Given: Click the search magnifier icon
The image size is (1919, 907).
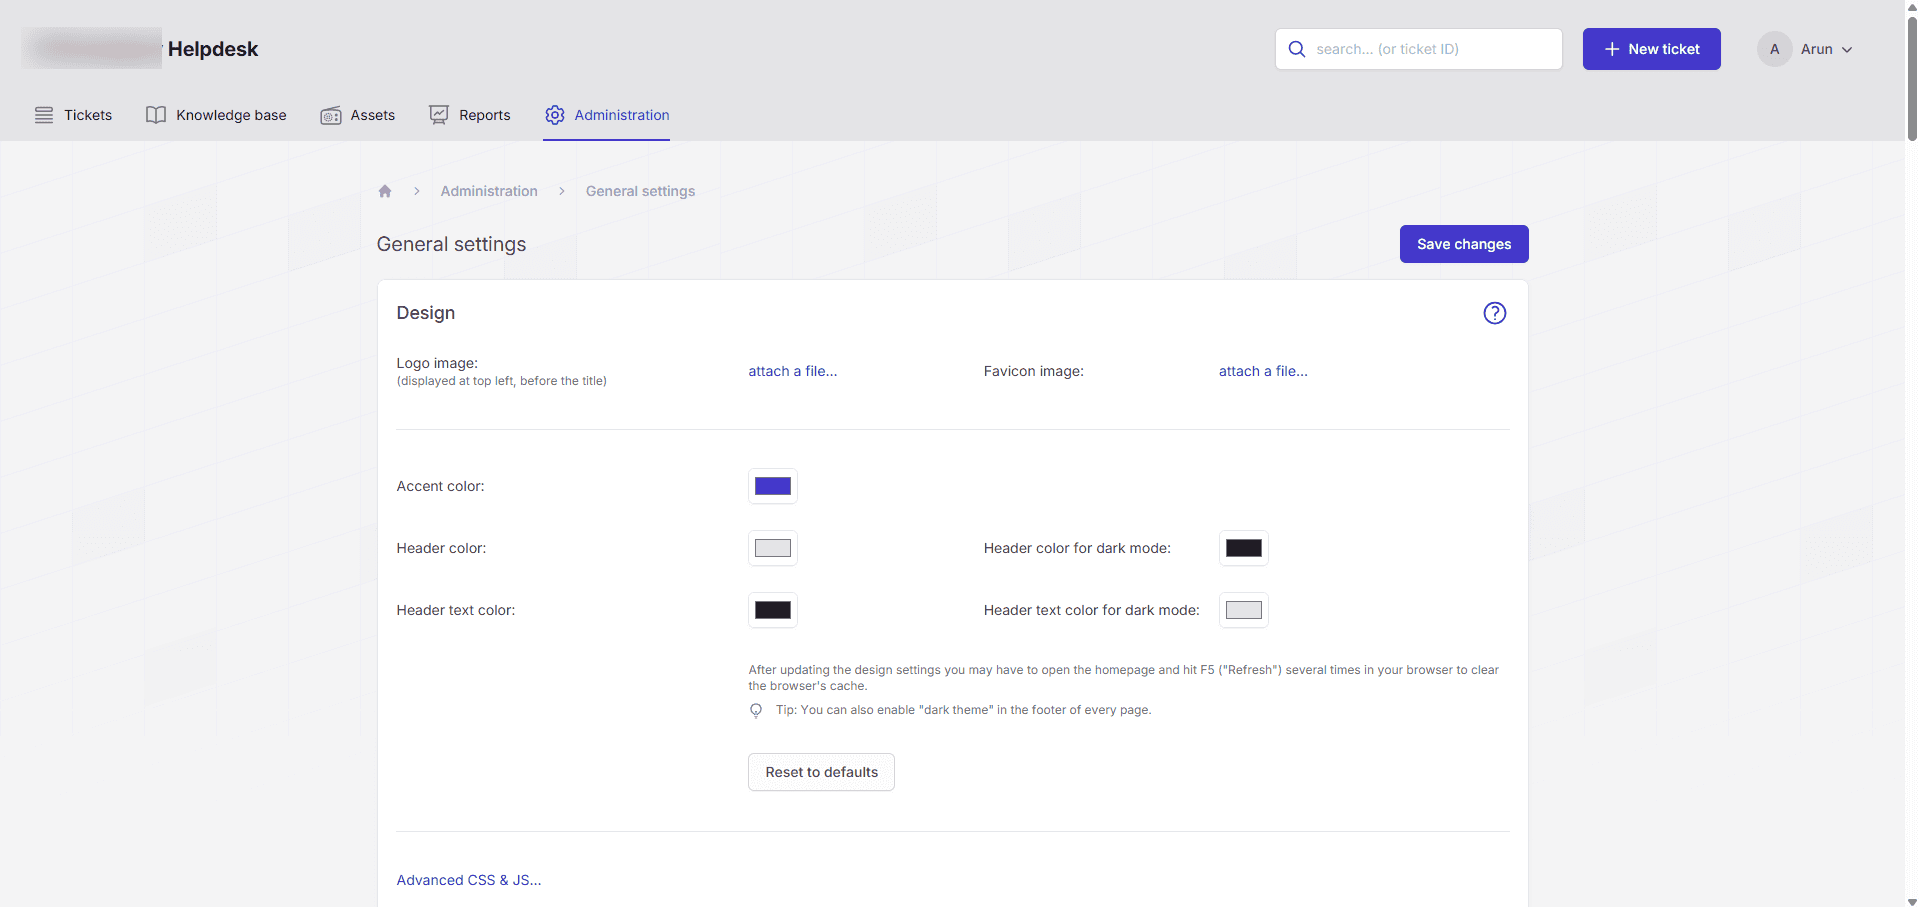Looking at the screenshot, I should [1297, 48].
